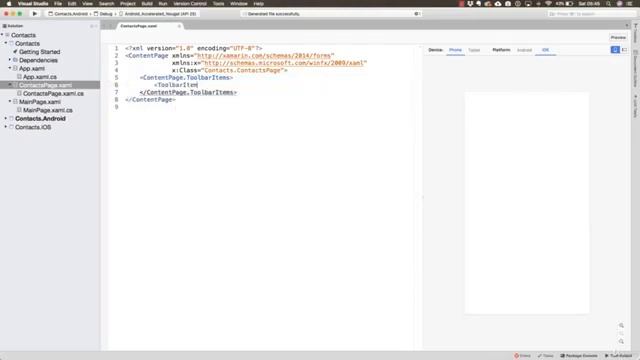Choose the Contacts.Android startup project selector
Viewport: 640px width, 360px height.
(68, 13)
